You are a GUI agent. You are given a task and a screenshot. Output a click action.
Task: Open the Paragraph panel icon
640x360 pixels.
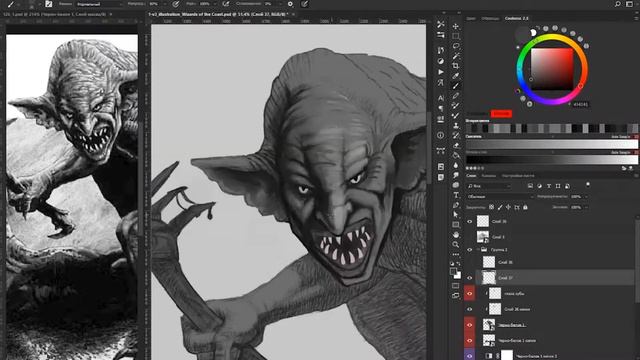click(440, 109)
